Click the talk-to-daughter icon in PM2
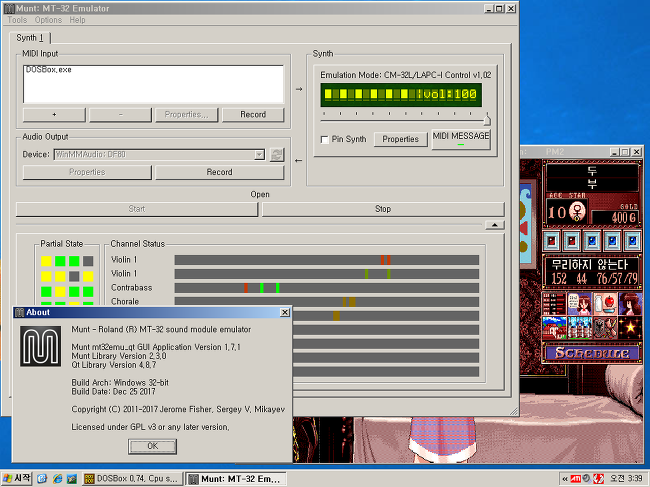The width and height of the screenshot is (650, 487). [x=579, y=304]
